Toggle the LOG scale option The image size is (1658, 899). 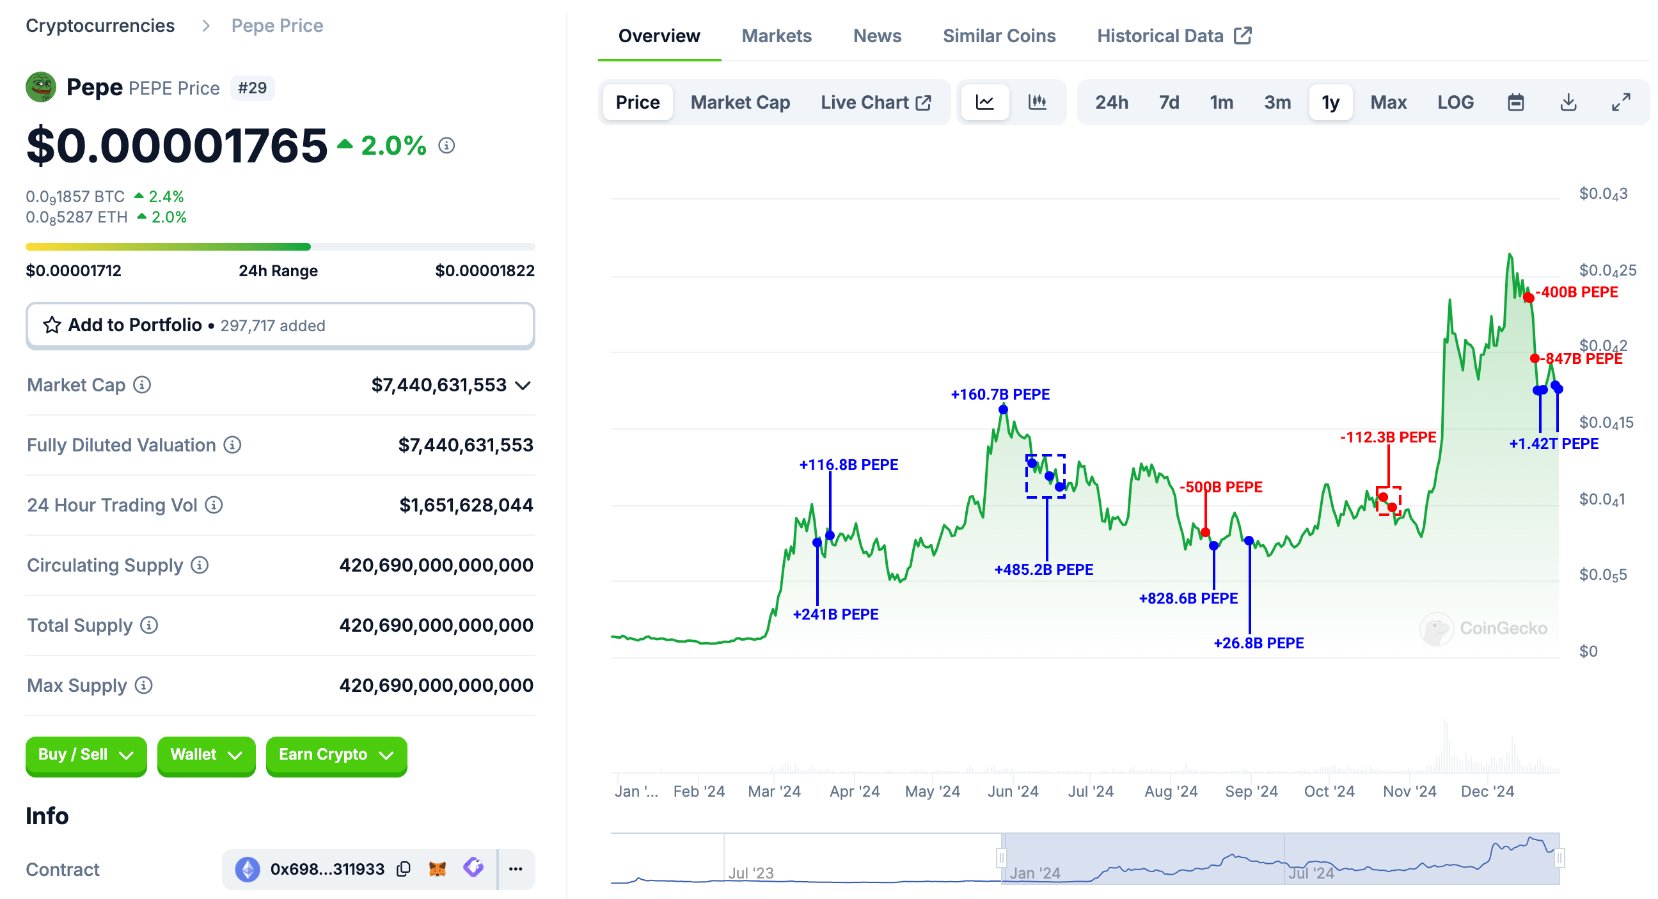(1455, 103)
